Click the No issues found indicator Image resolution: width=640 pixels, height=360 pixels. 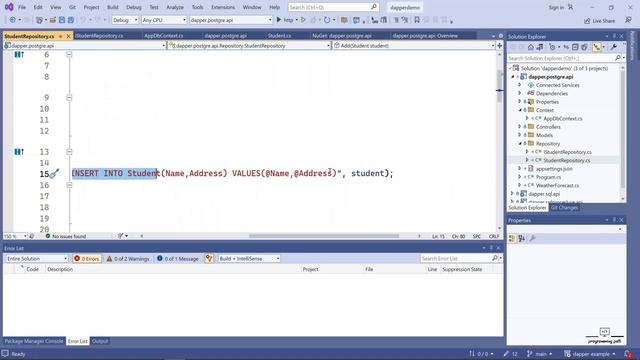pyautogui.click(x=65, y=236)
